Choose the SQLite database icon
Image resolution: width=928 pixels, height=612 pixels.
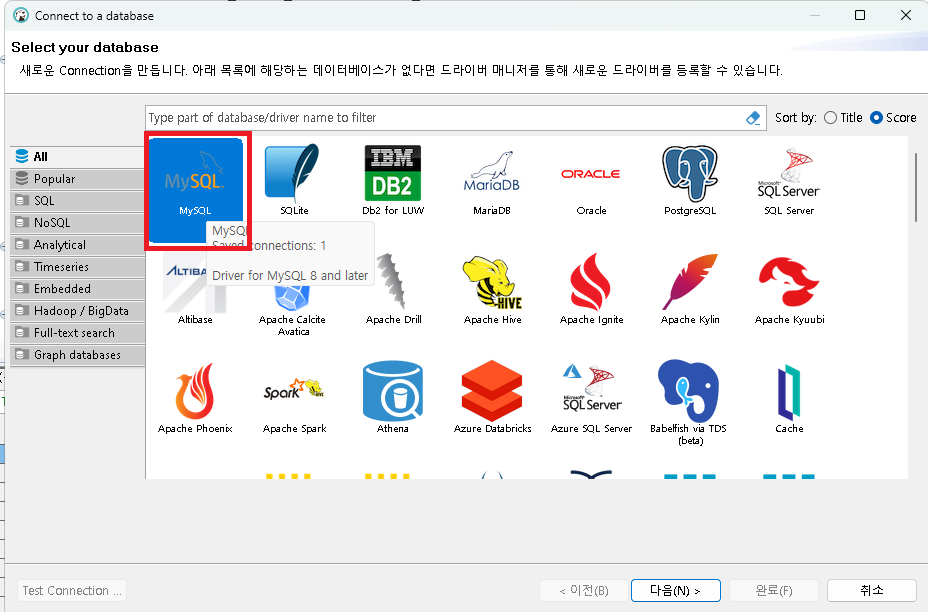point(294,179)
